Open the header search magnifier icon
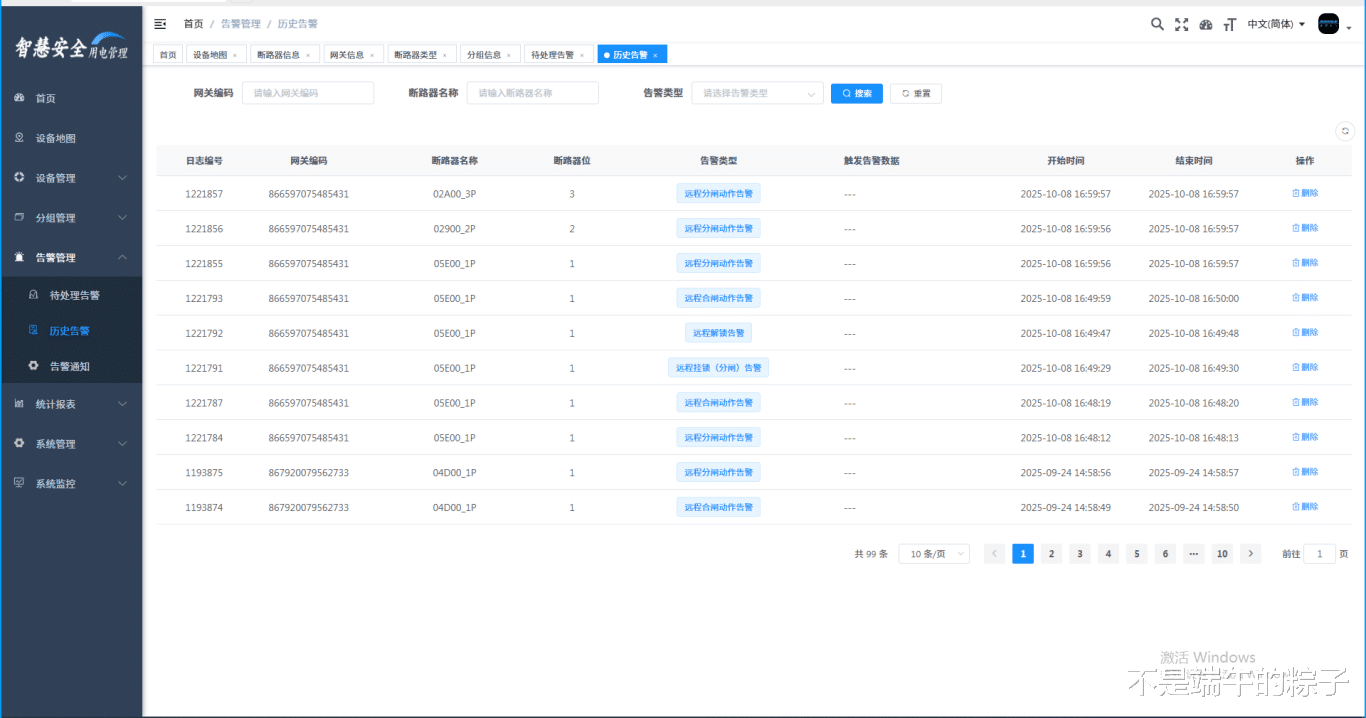Image resolution: width=1366 pixels, height=718 pixels. click(x=1157, y=24)
